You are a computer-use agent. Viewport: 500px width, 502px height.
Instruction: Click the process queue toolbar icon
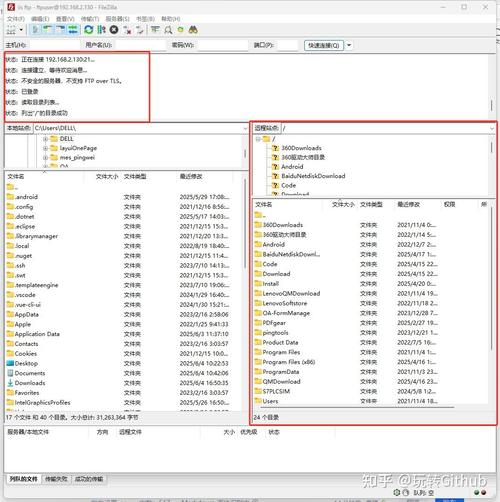(101, 30)
